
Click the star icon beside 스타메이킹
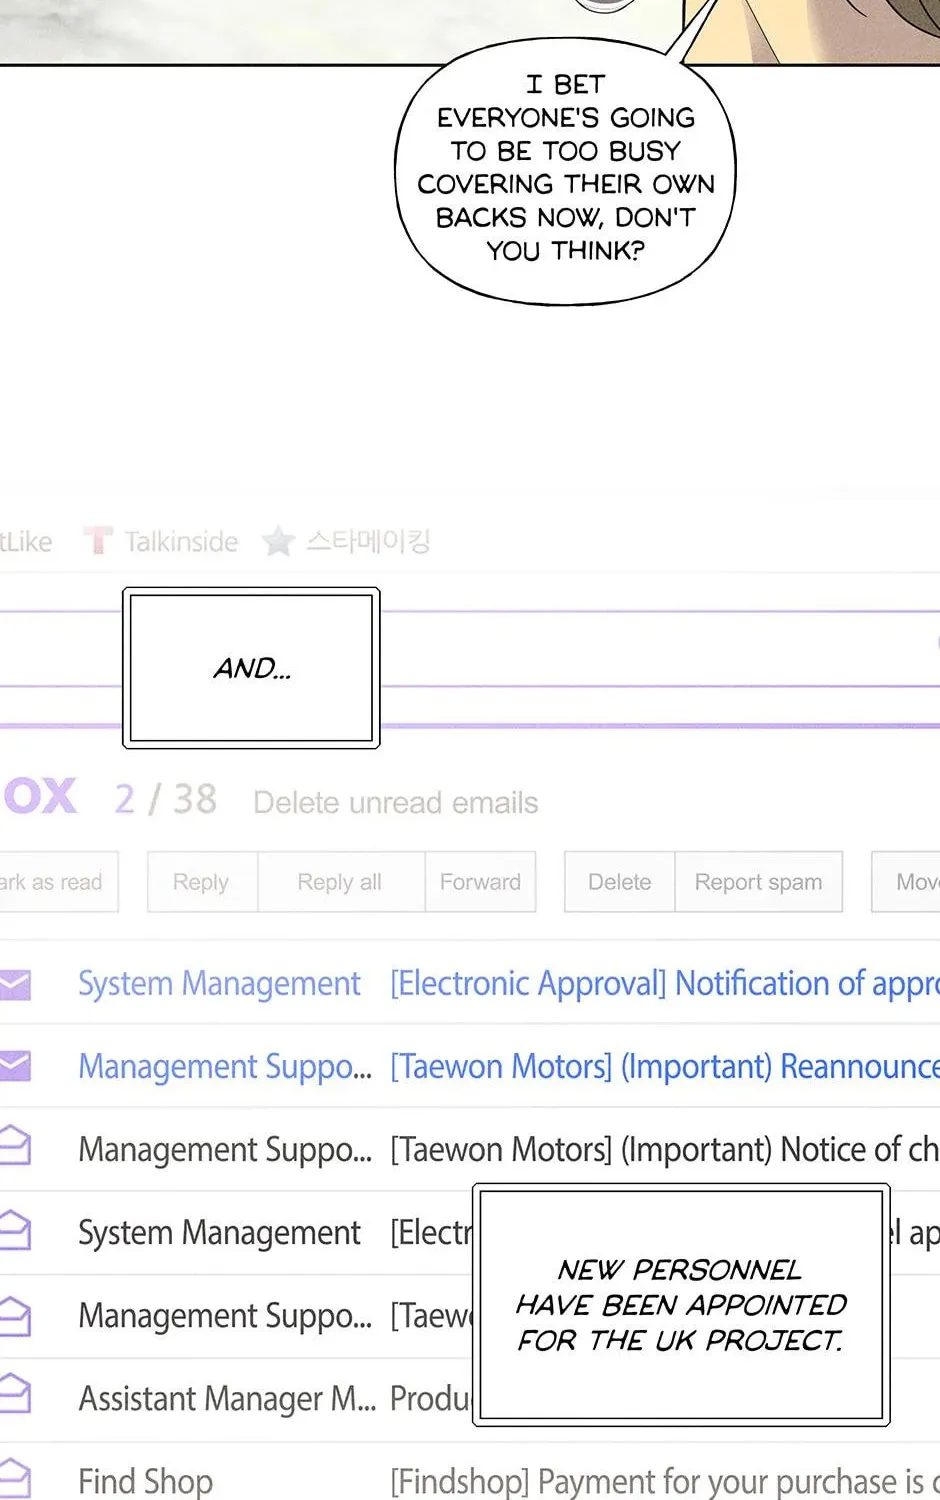point(278,541)
